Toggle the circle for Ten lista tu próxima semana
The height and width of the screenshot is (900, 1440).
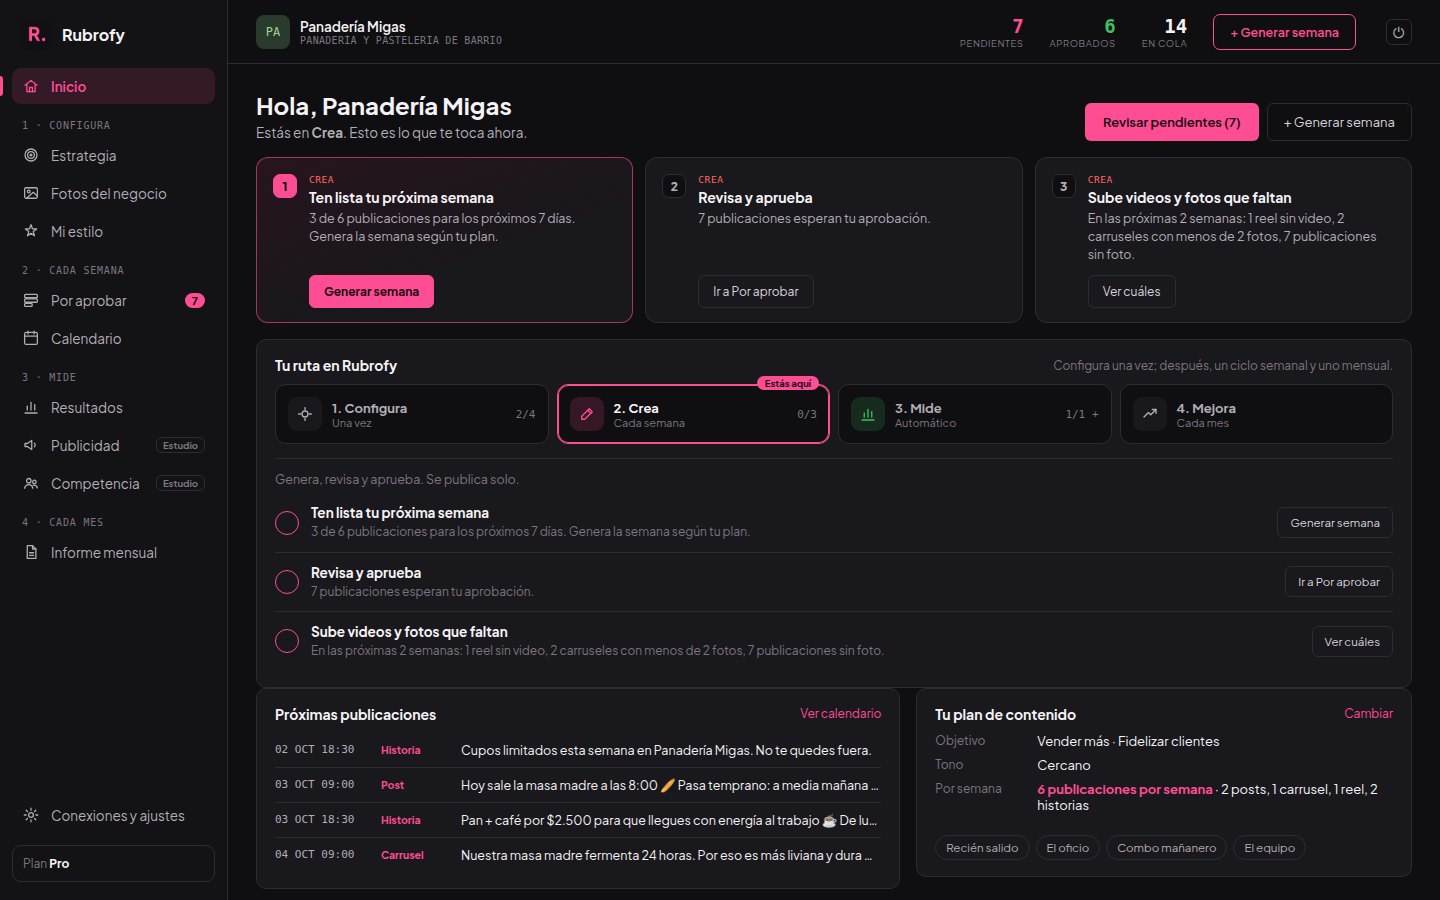click(x=287, y=523)
